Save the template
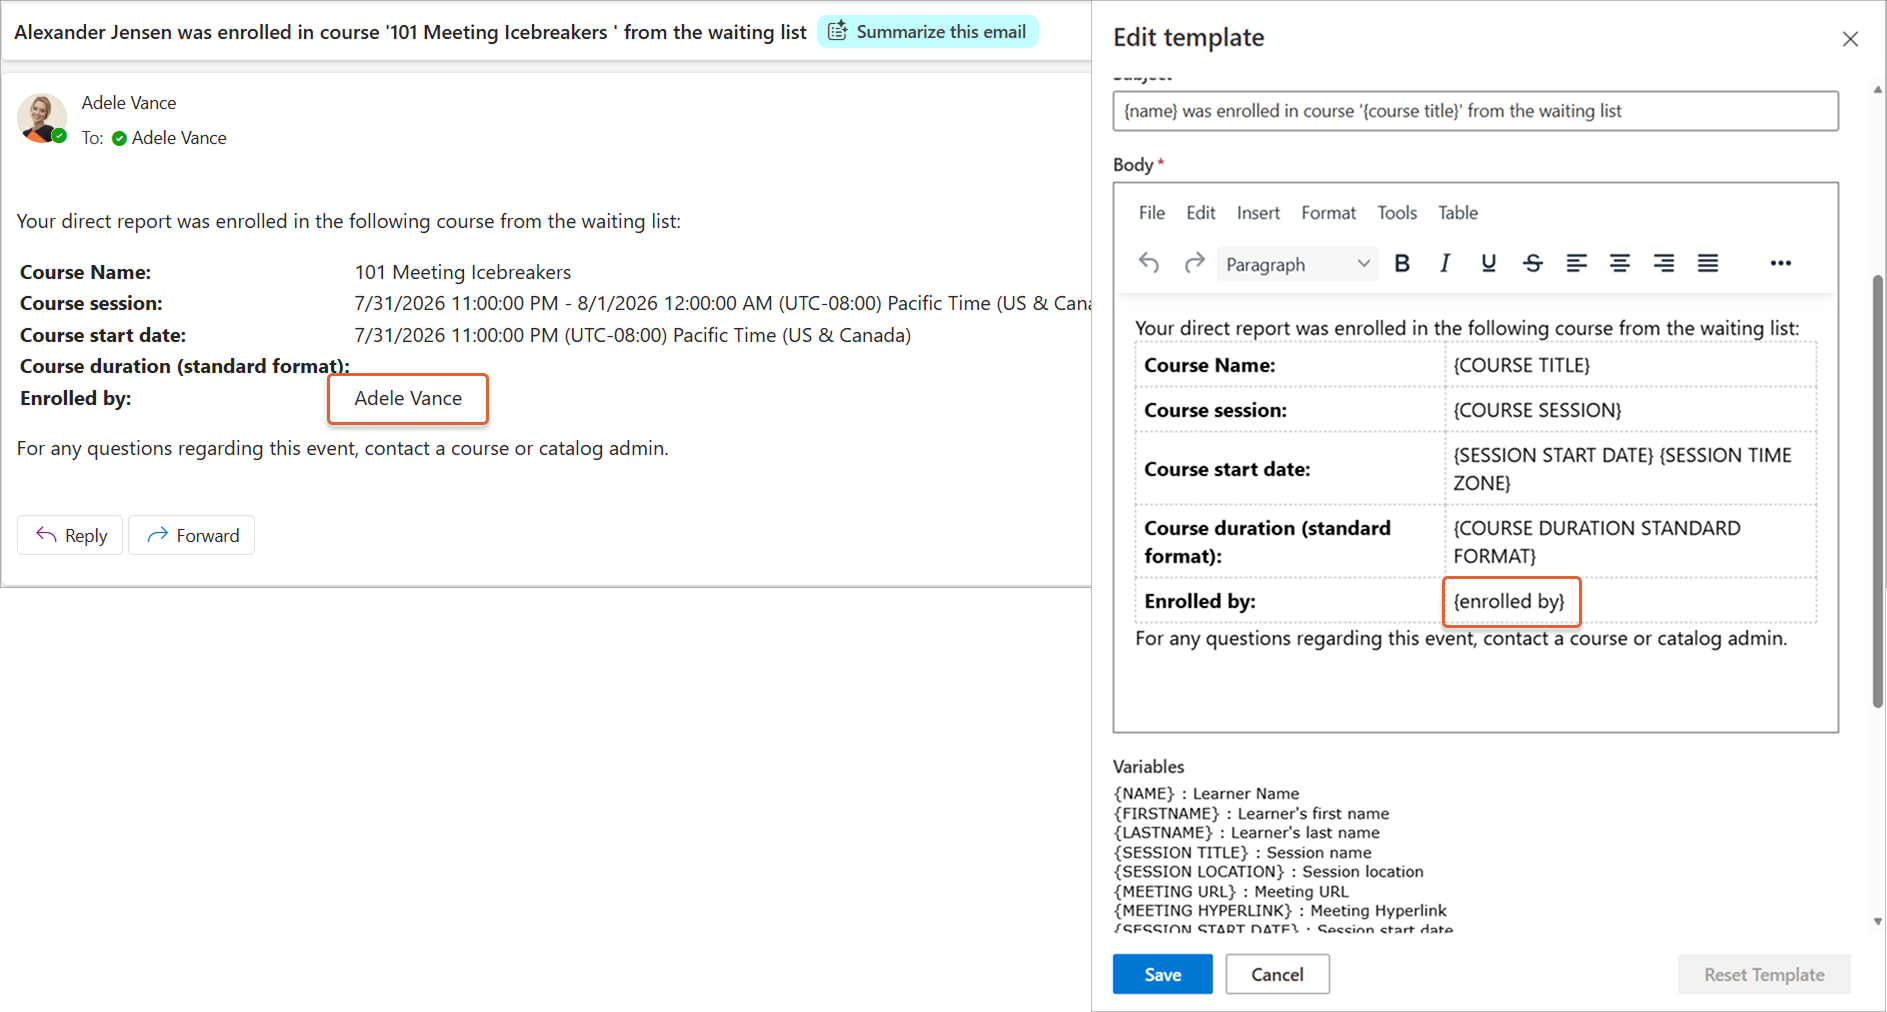 [1163, 975]
